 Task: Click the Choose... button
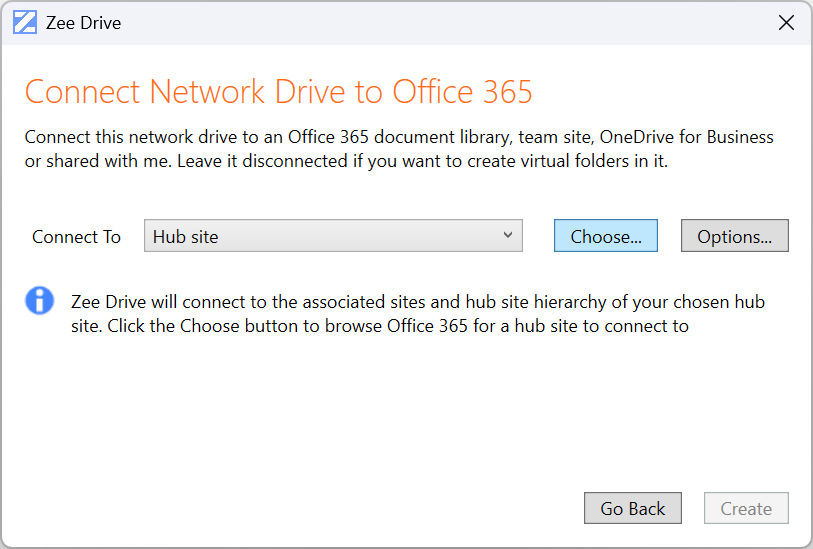606,237
